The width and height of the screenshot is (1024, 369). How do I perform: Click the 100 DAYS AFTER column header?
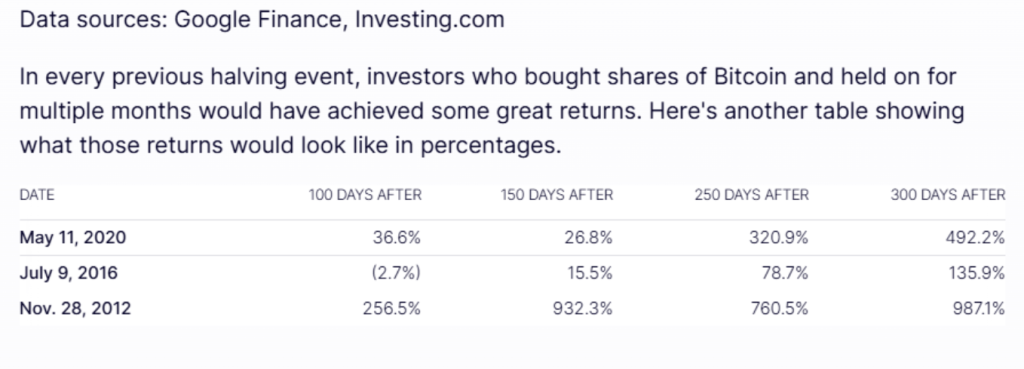coord(365,195)
